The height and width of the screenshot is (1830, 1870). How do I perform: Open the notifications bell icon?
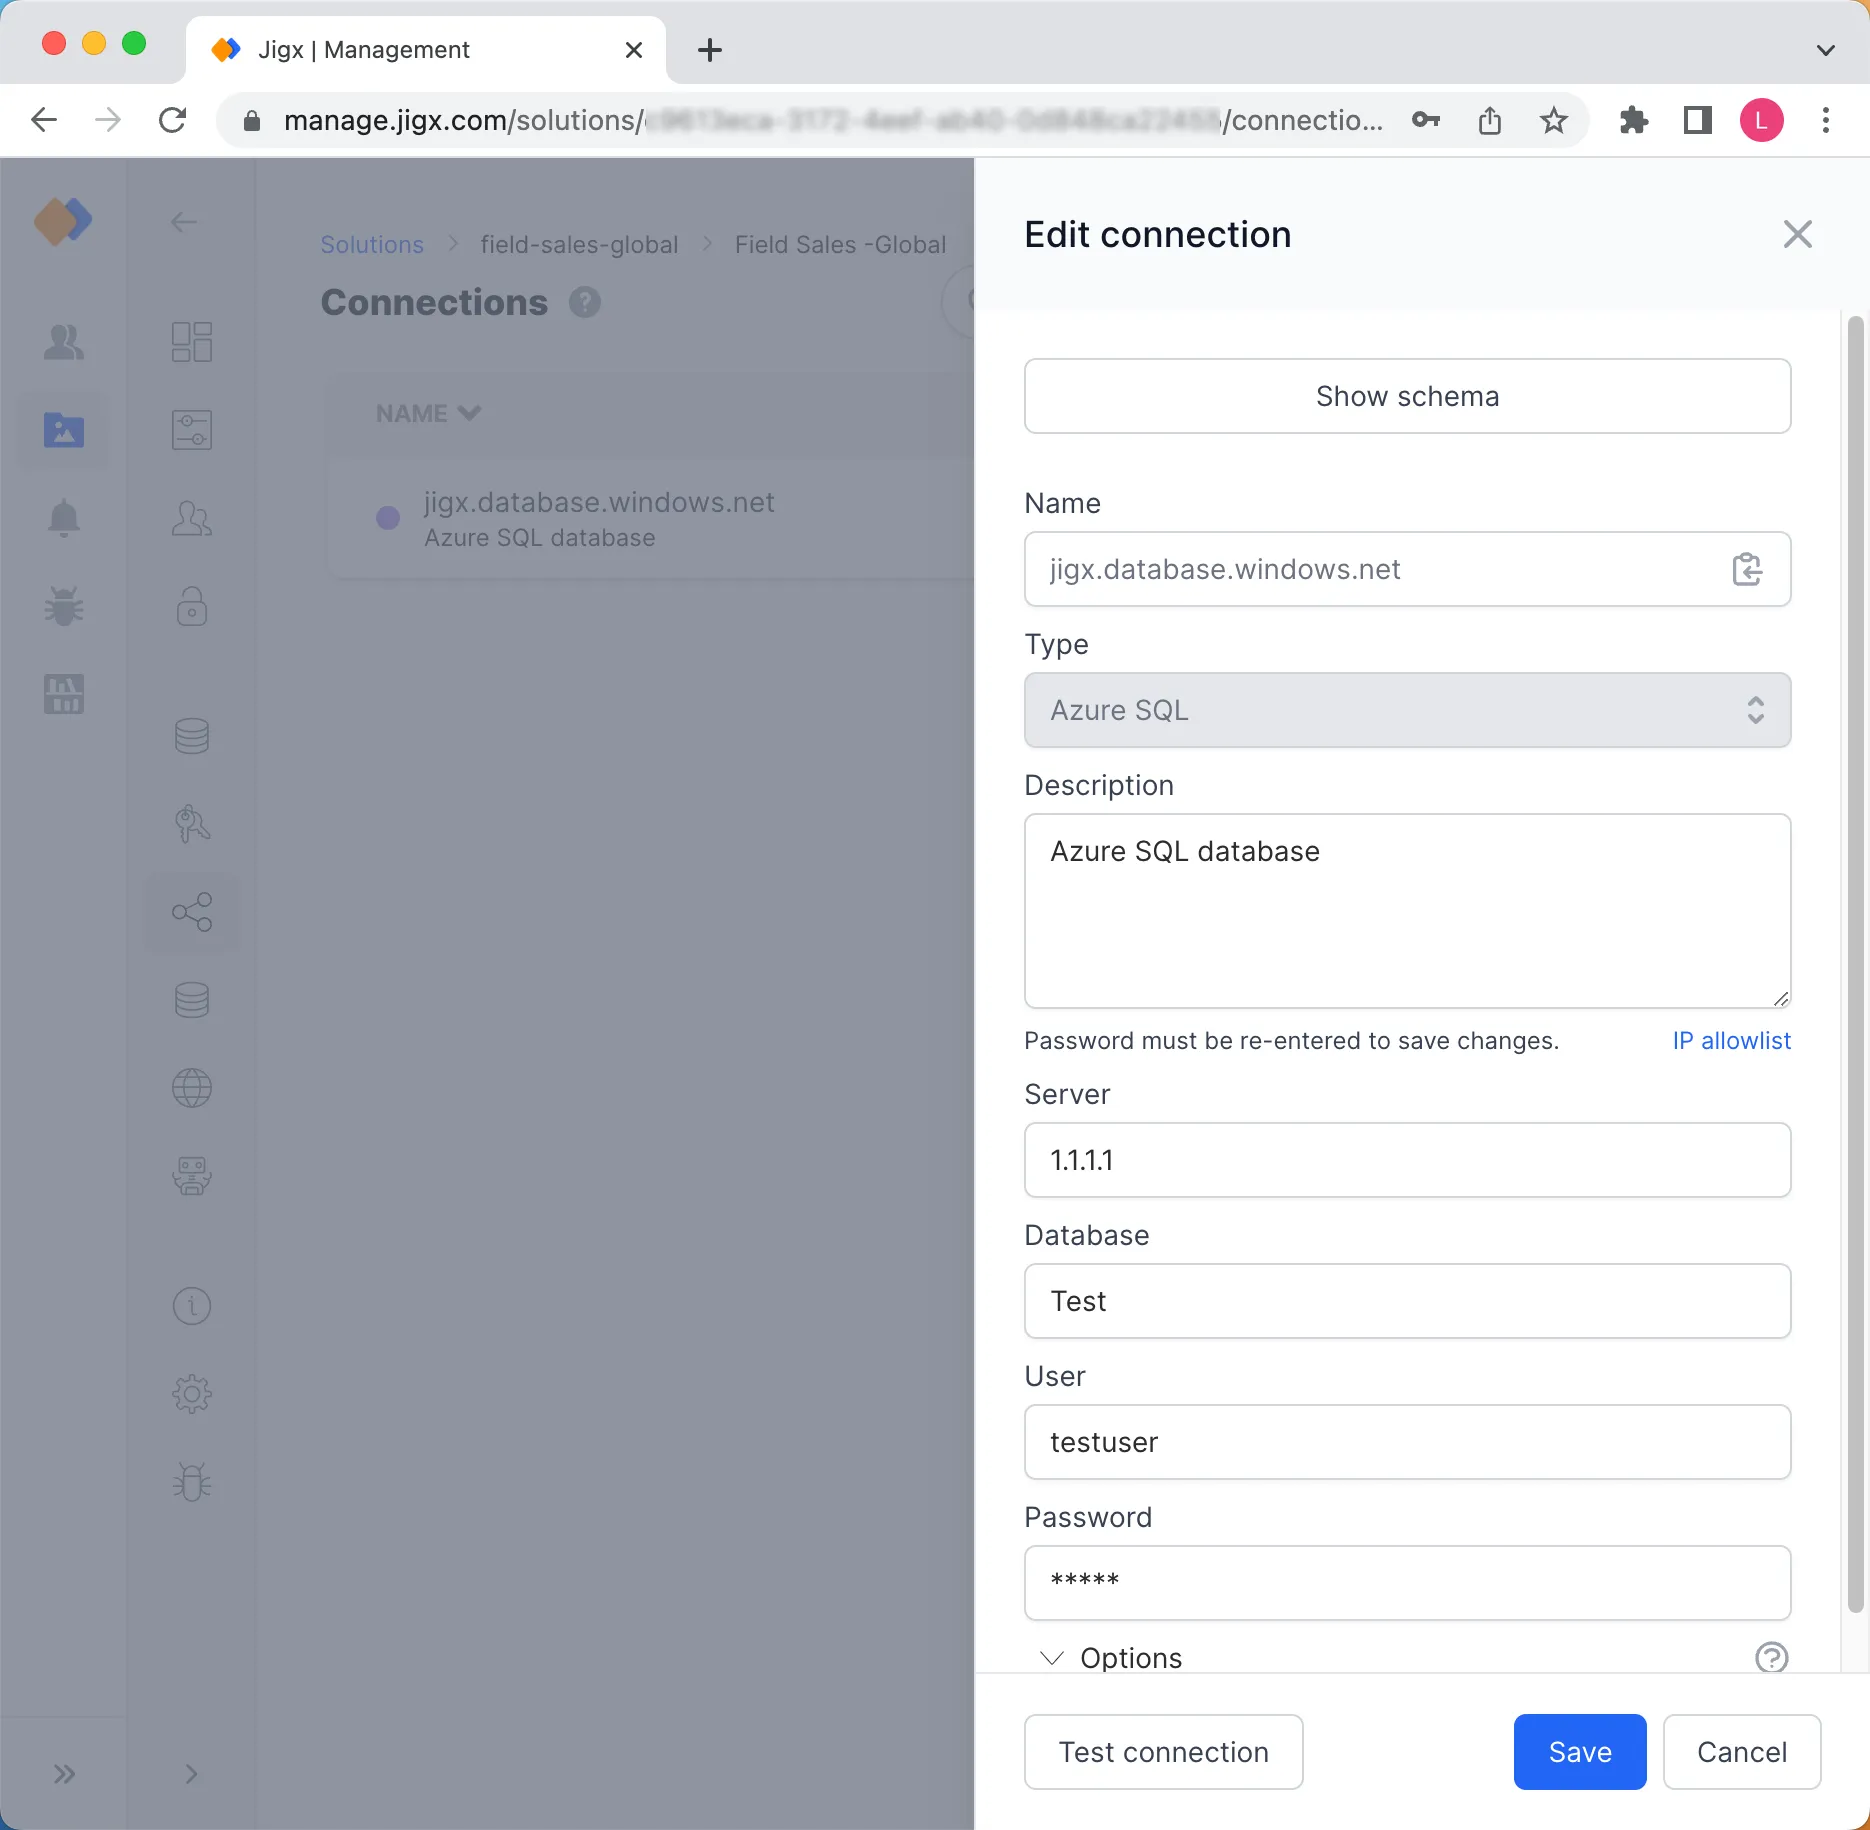tap(64, 518)
